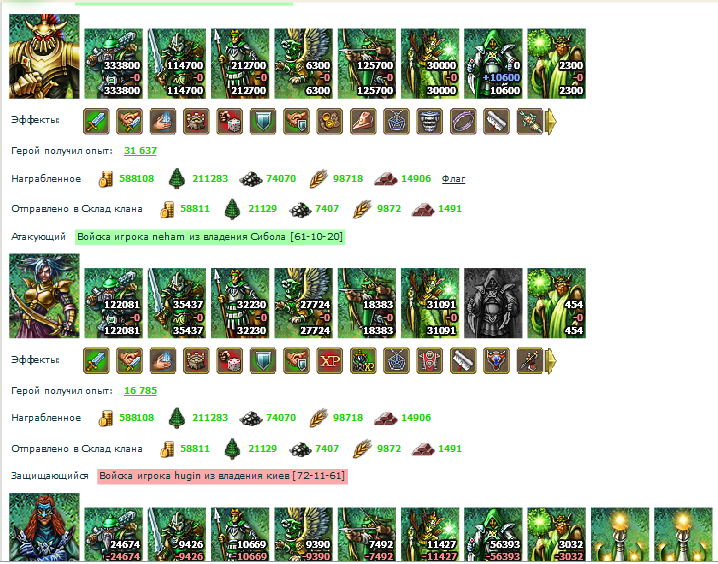Click the red XP effect icon
This screenshot has width=718, height=564.
(330, 361)
